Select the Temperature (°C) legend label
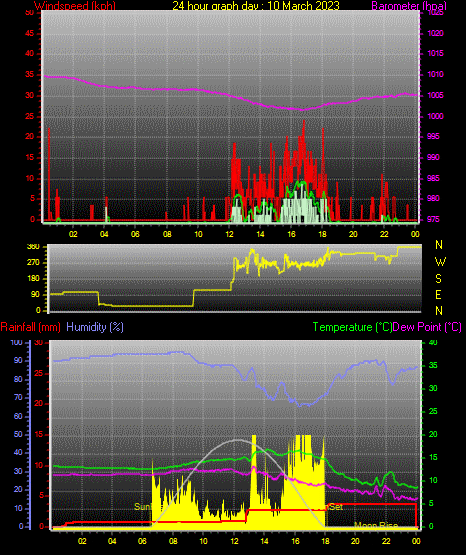466x555 pixels. click(x=352, y=327)
